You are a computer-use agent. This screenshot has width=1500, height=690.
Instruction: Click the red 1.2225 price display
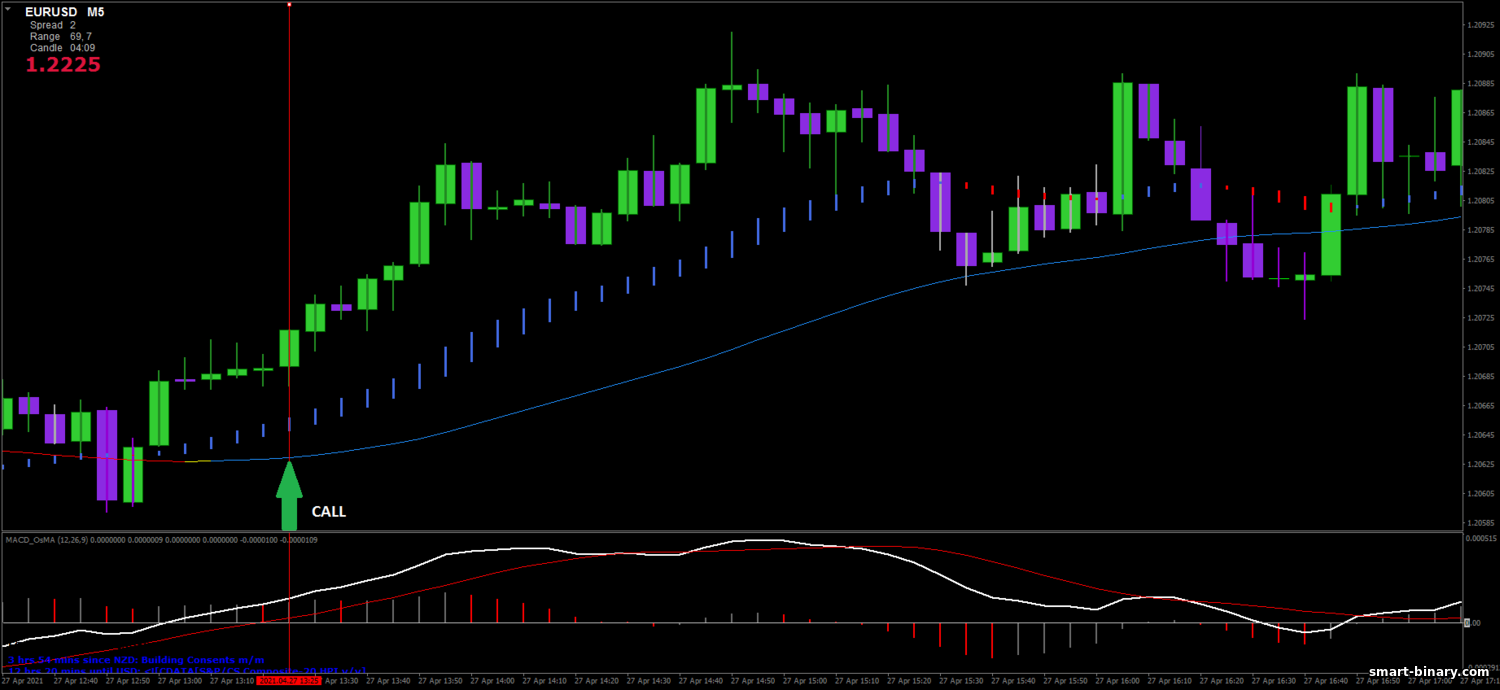pyautogui.click(x=62, y=65)
